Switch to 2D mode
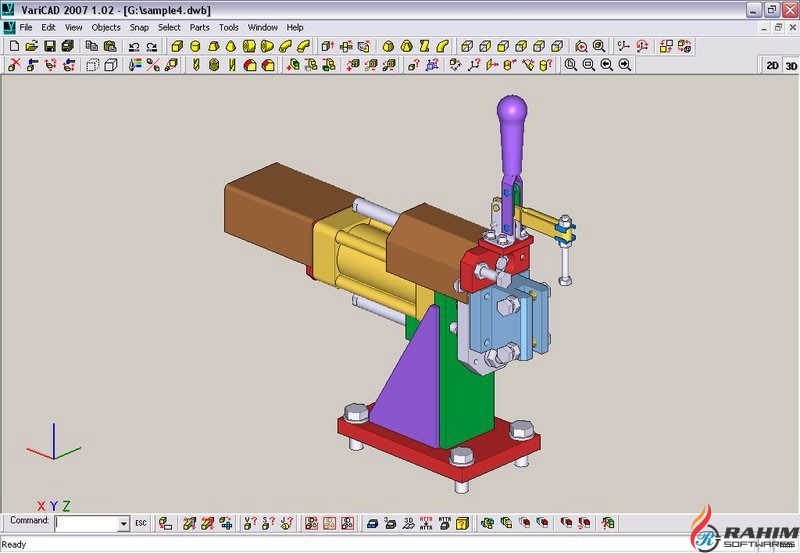800x553 pixels. [772, 65]
